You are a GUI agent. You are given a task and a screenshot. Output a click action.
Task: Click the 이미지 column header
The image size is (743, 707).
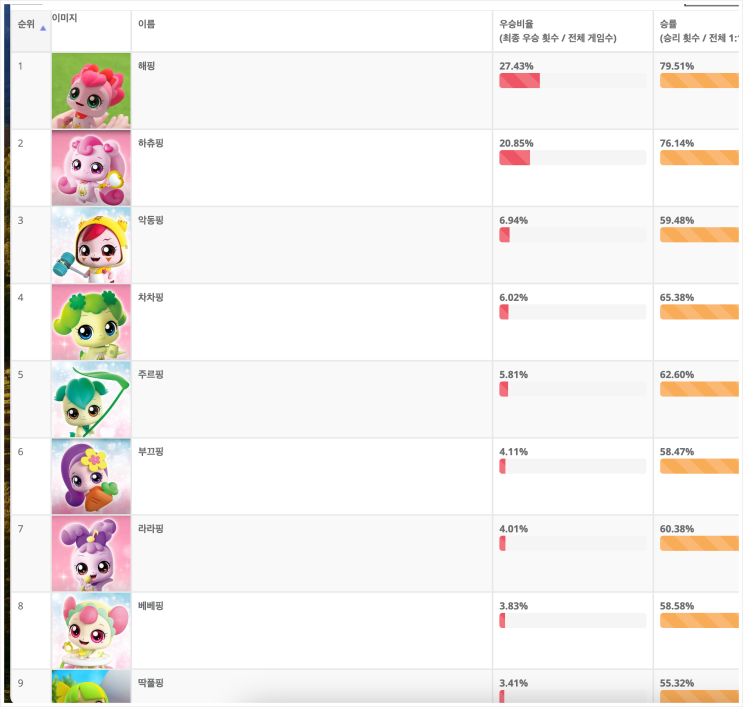point(66,18)
